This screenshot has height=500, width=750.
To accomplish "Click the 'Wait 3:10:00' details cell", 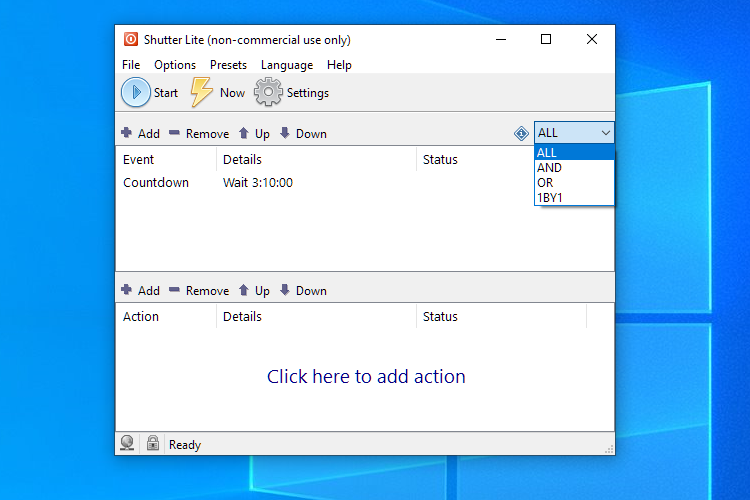I will [x=258, y=183].
